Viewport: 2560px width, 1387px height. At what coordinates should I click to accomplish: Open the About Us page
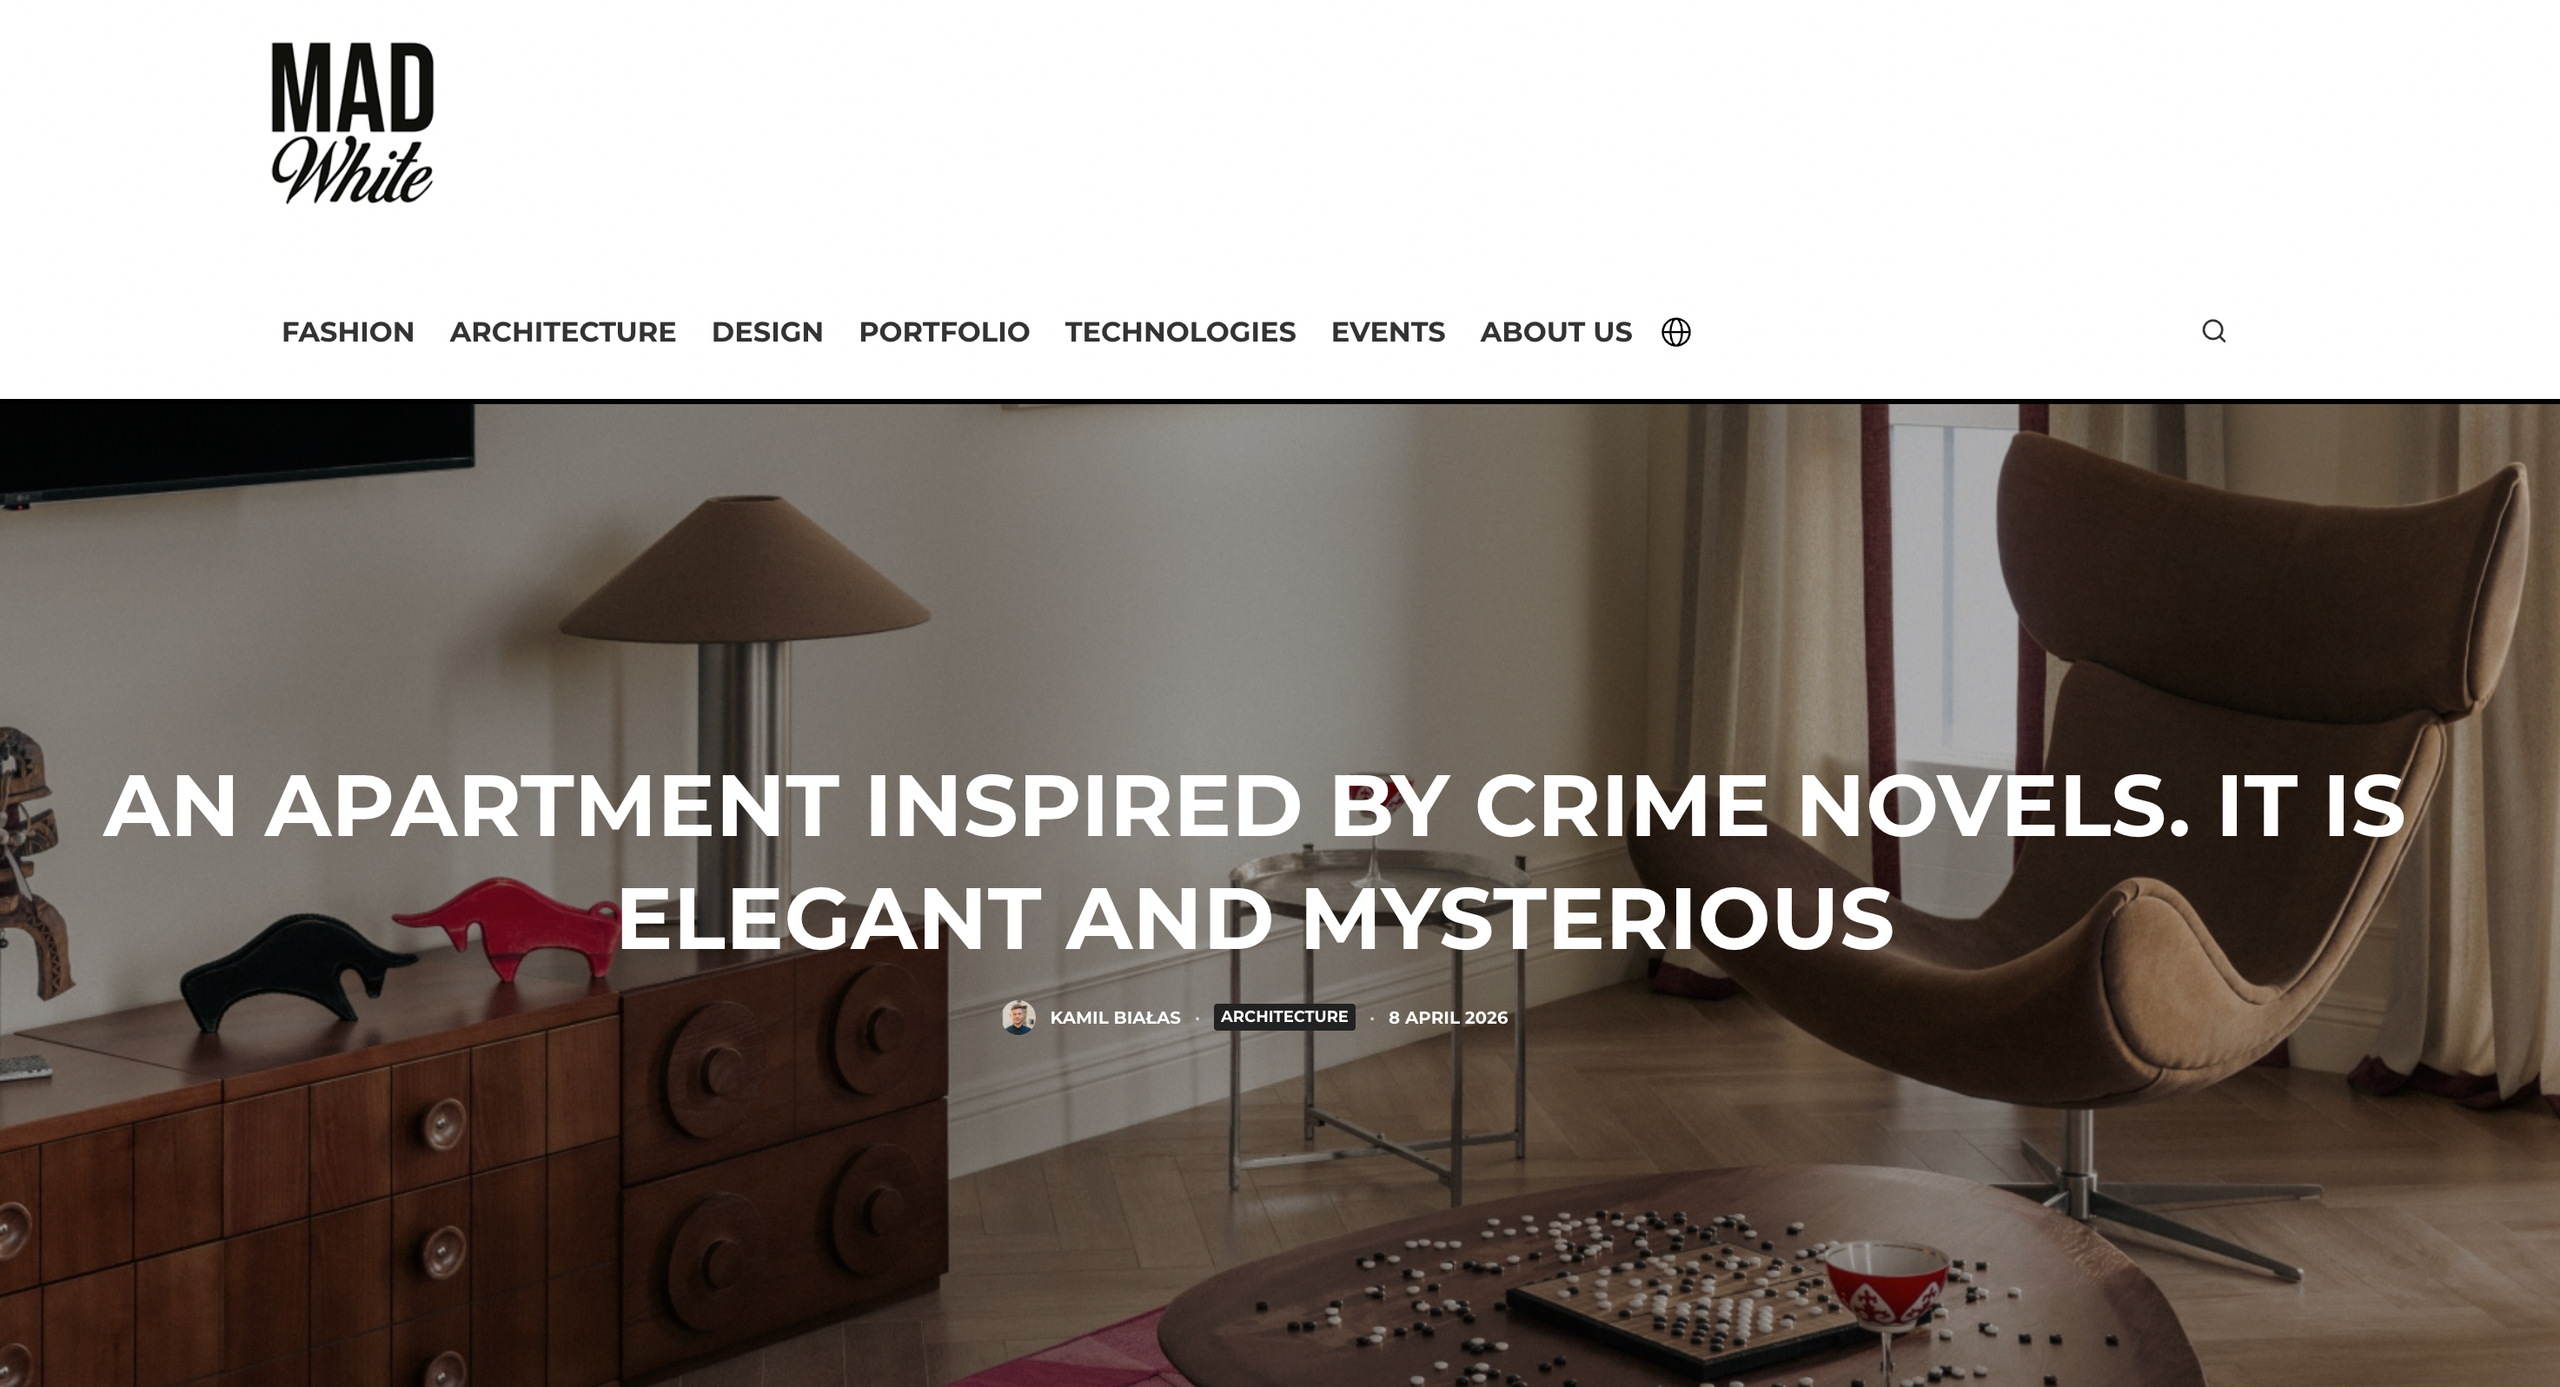click(x=1556, y=332)
